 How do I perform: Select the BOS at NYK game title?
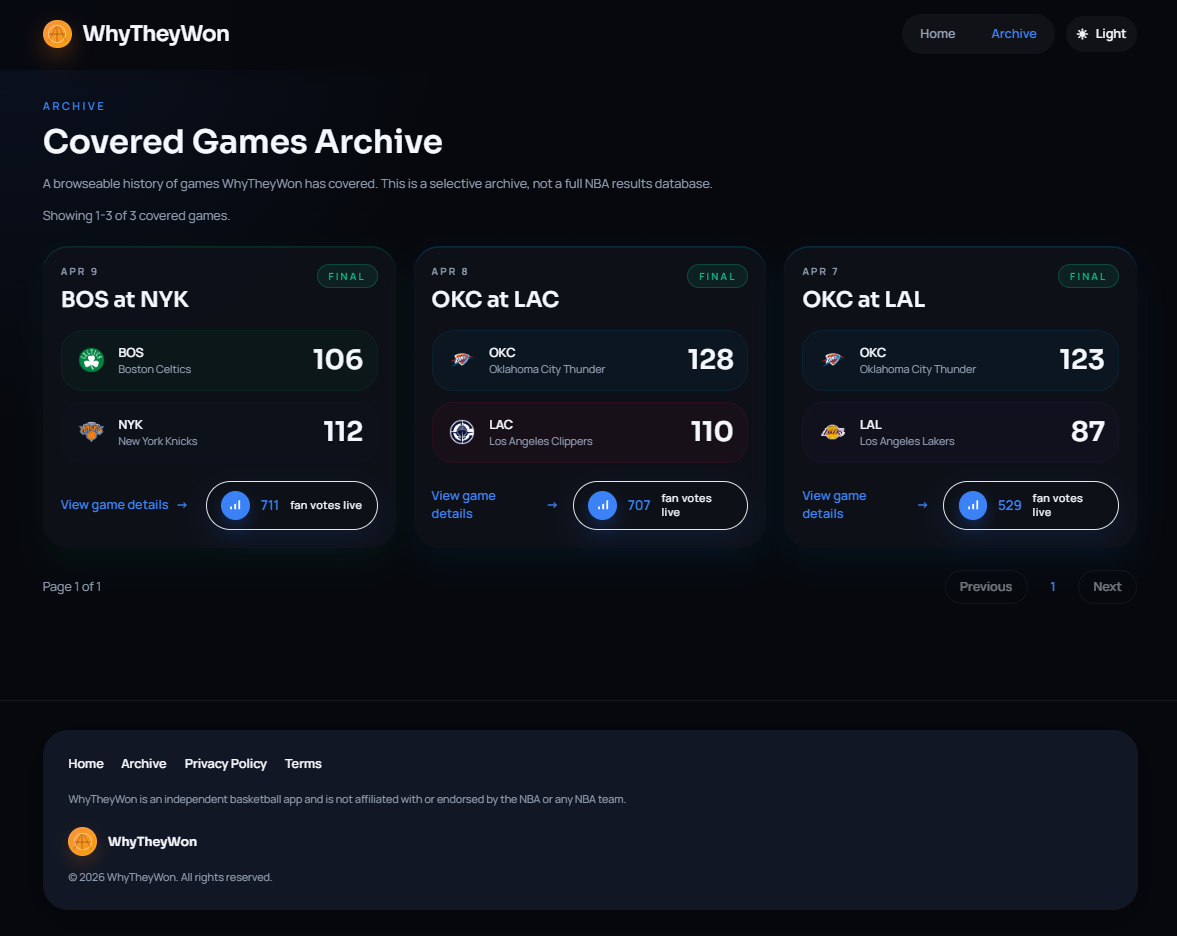(125, 299)
